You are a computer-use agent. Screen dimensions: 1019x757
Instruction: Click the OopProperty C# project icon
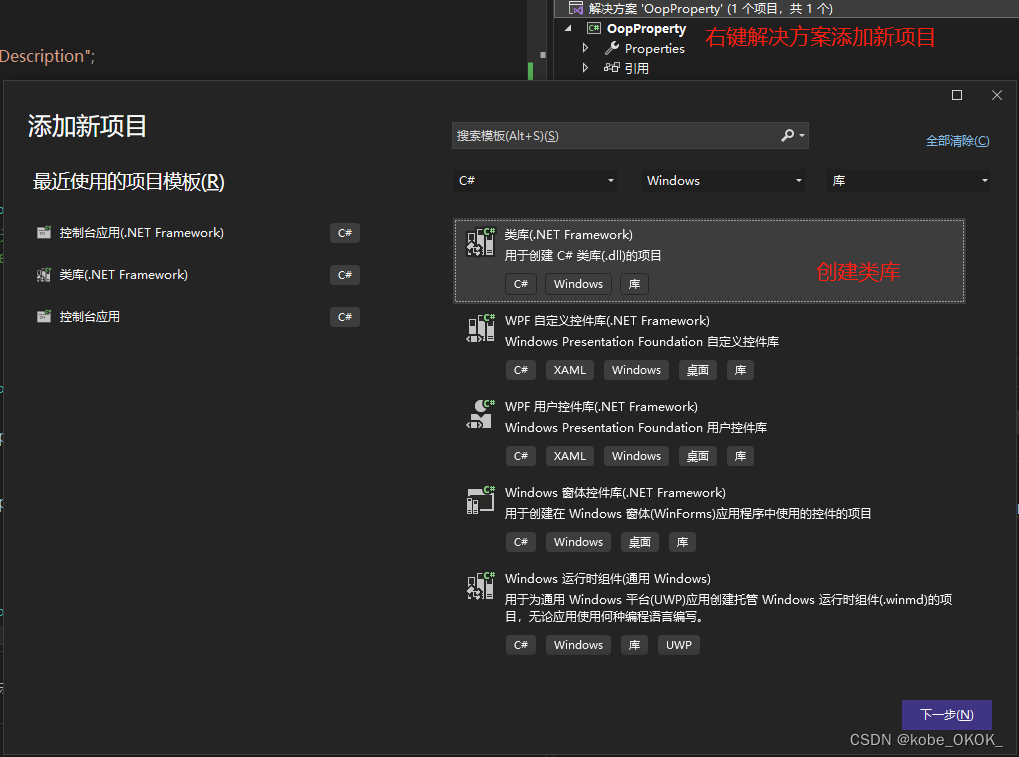(x=593, y=28)
